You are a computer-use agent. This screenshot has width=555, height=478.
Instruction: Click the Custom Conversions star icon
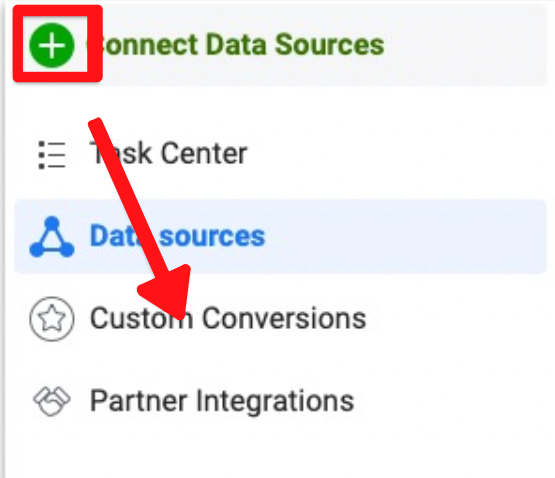pyautogui.click(x=52, y=319)
